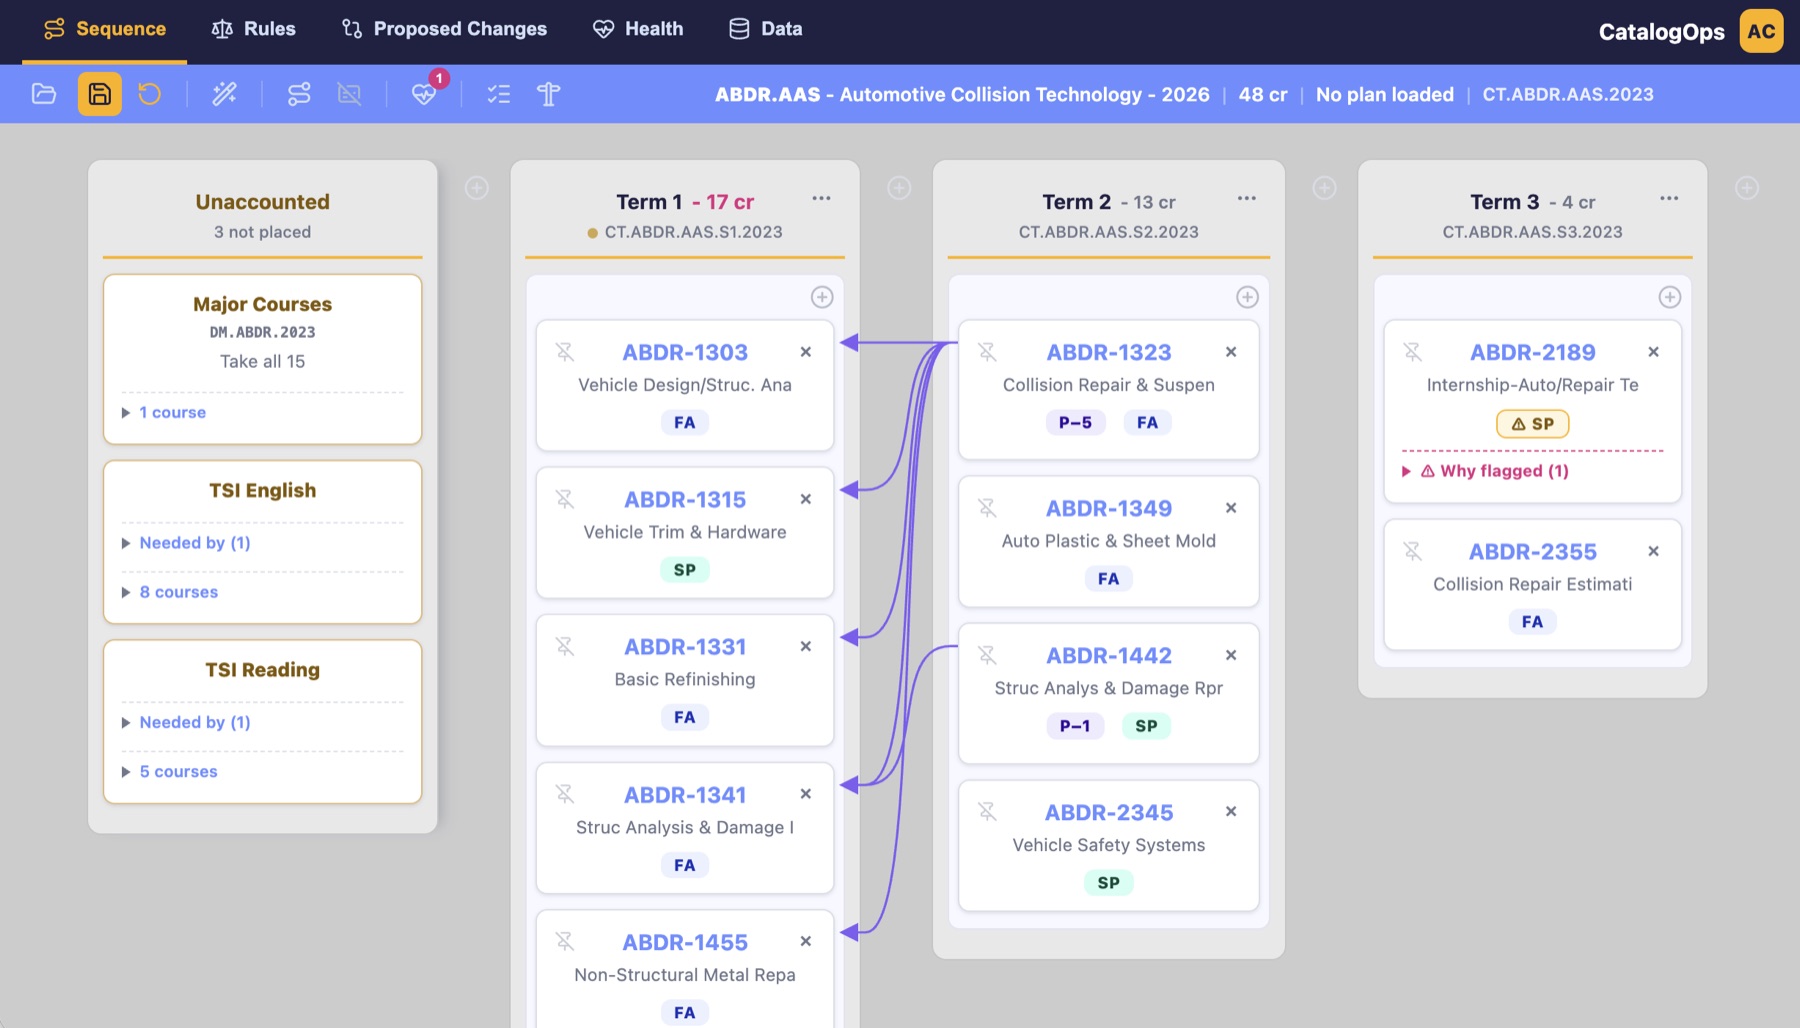The image size is (1800, 1028).
Task: Toggle pin on ABDR-1331 card
Action: click(x=565, y=647)
